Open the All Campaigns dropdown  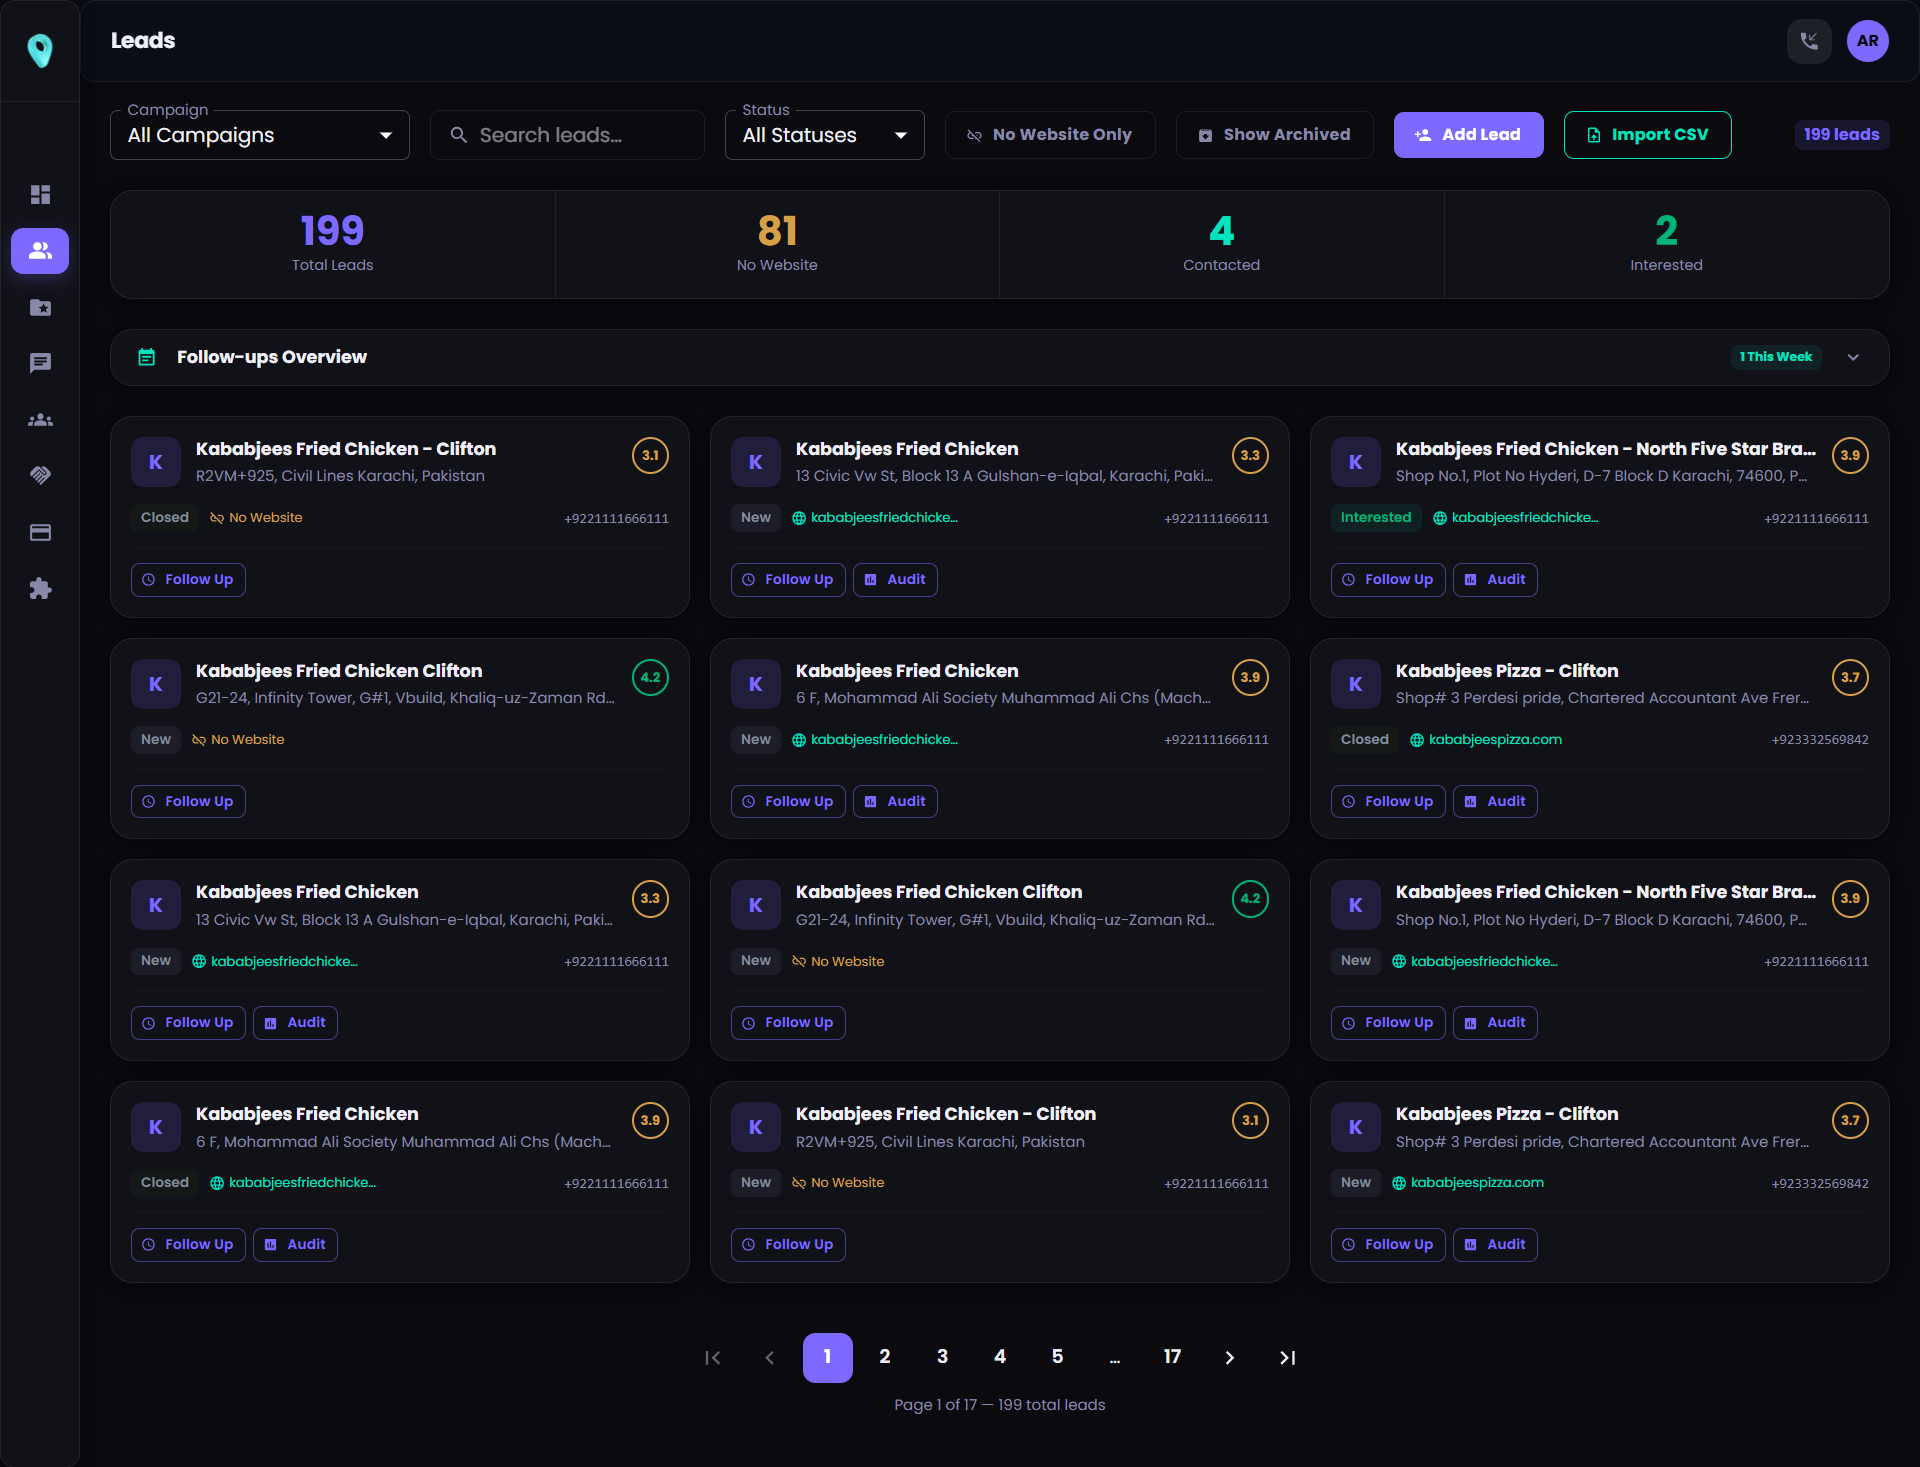click(x=260, y=135)
